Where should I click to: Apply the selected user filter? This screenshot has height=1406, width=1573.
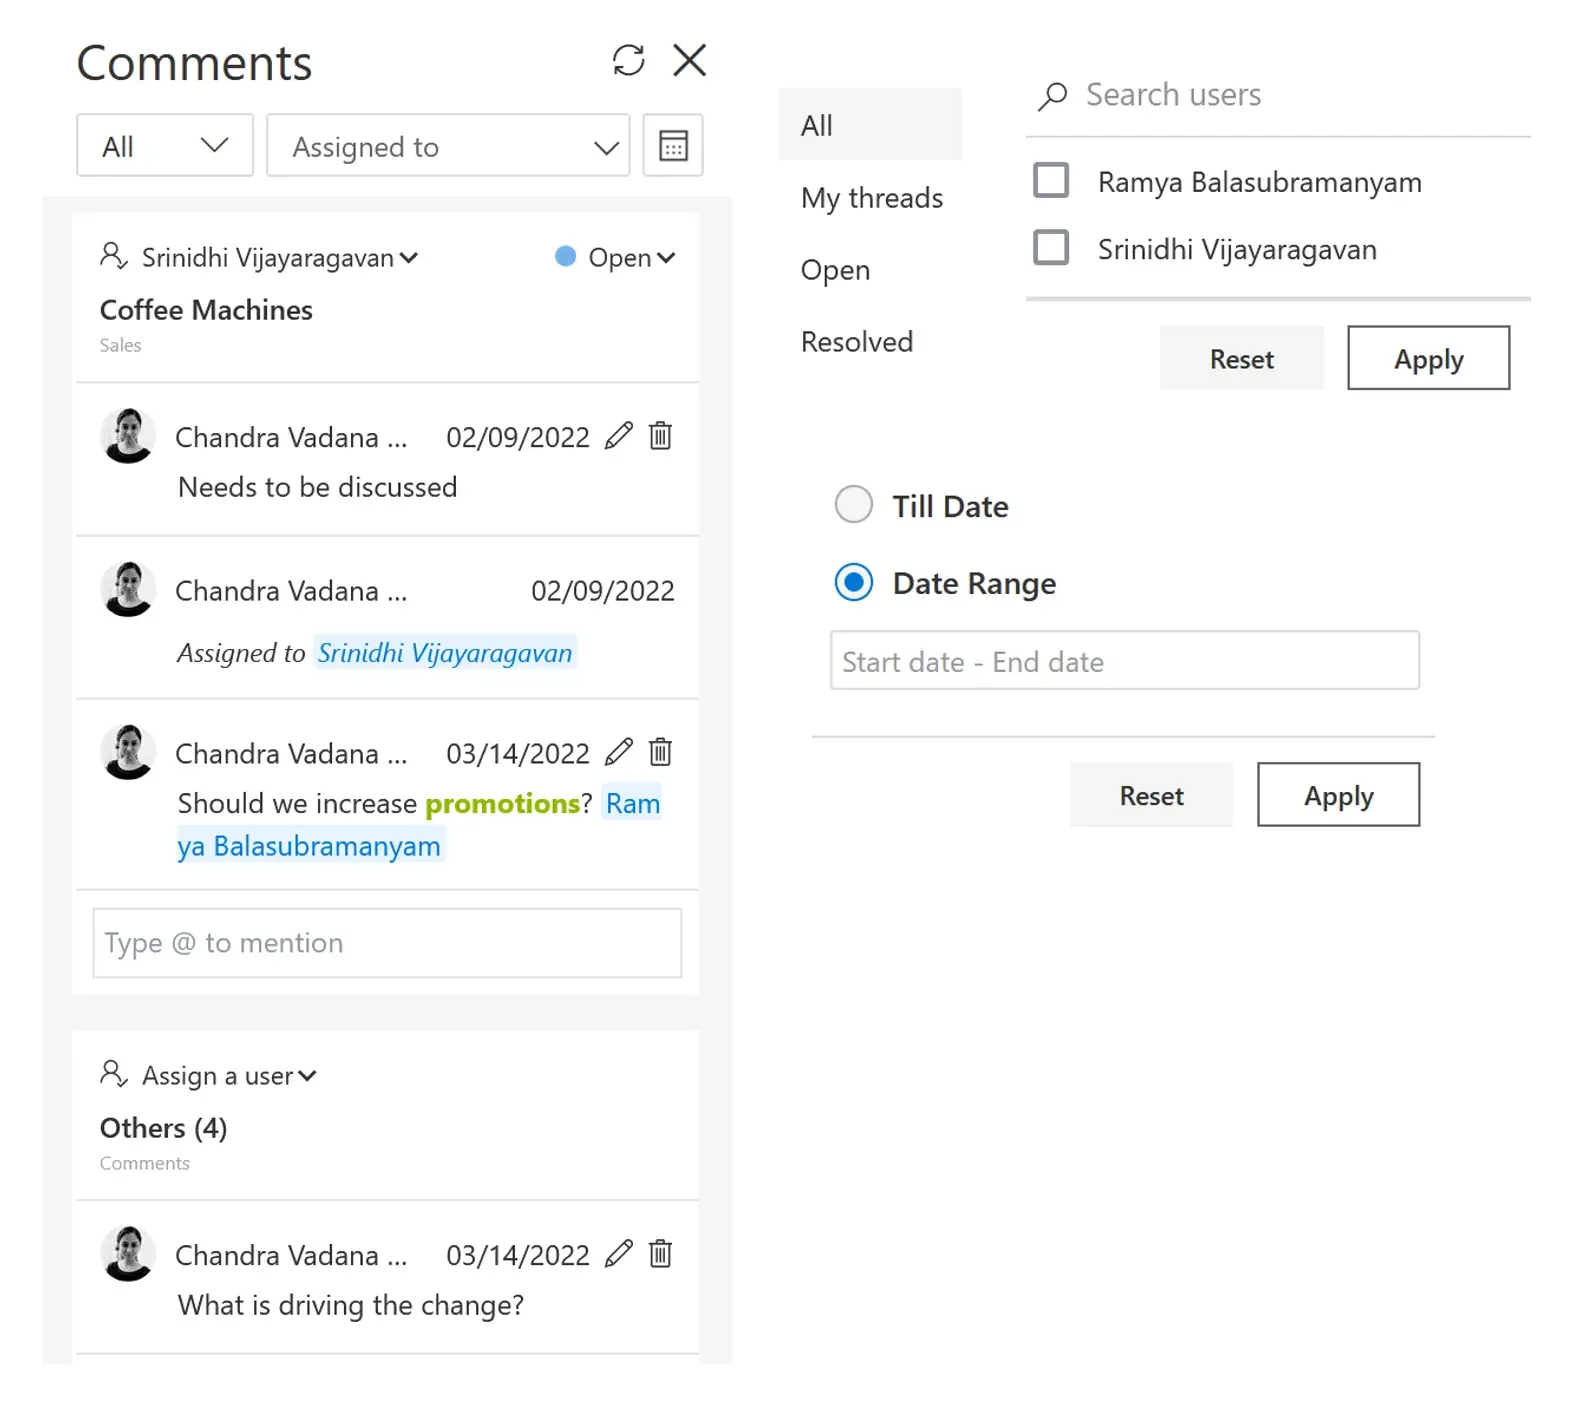click(x=1428, y=358)
